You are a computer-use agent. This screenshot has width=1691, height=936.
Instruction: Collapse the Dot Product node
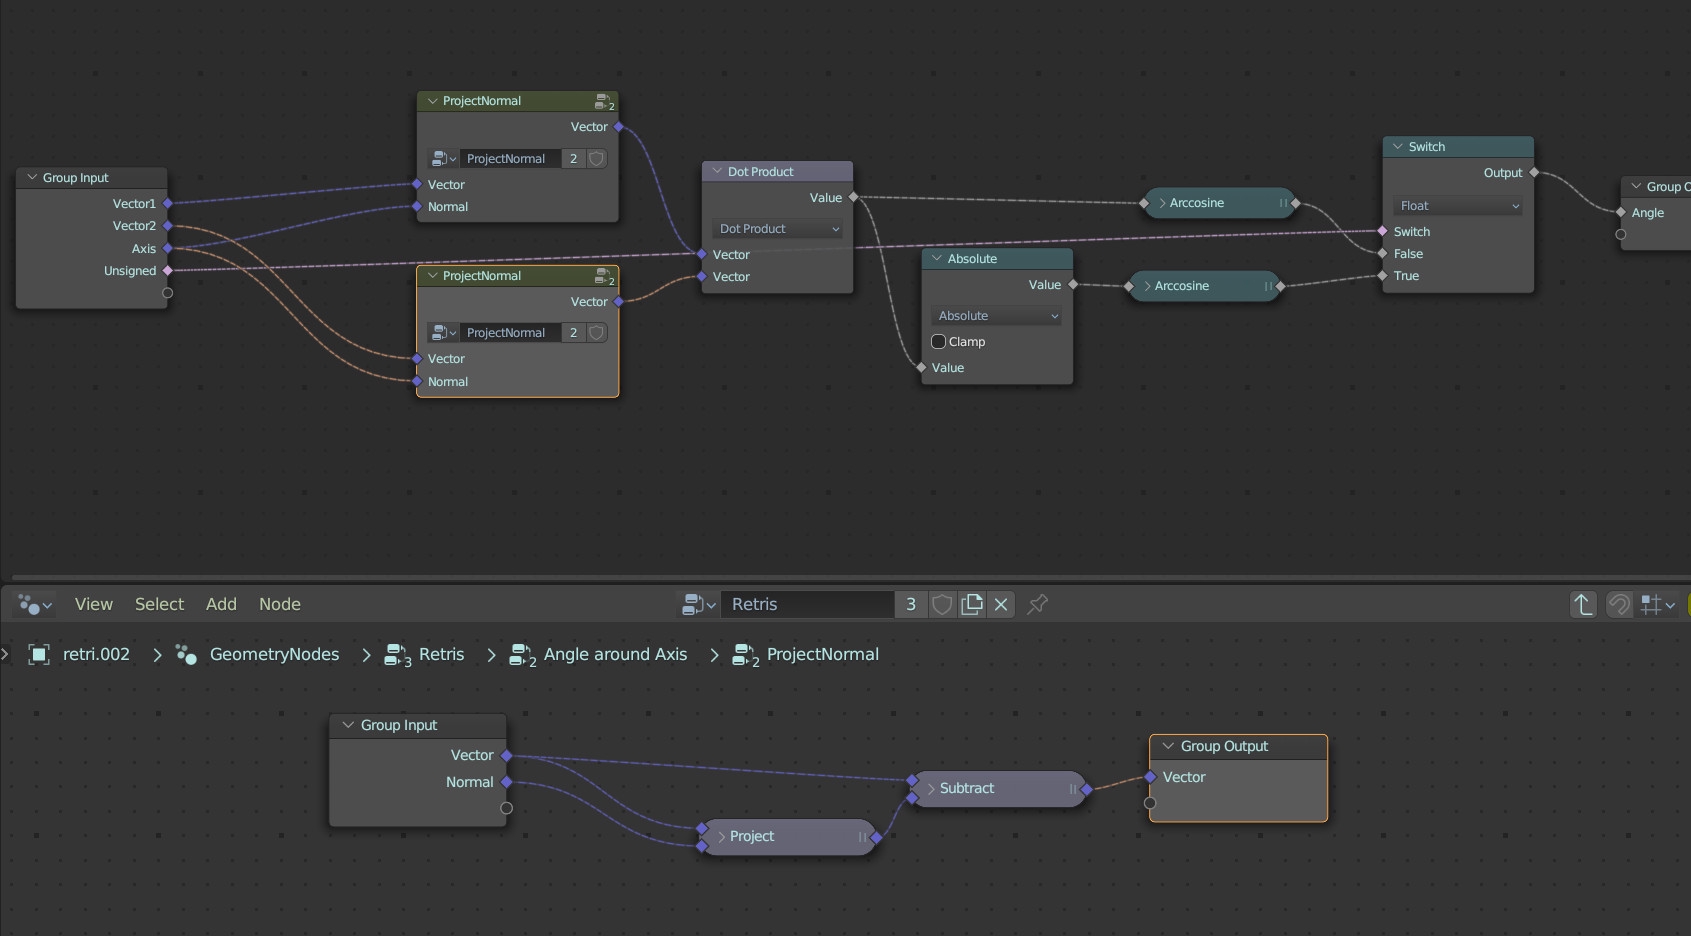[x=717, y=172]
